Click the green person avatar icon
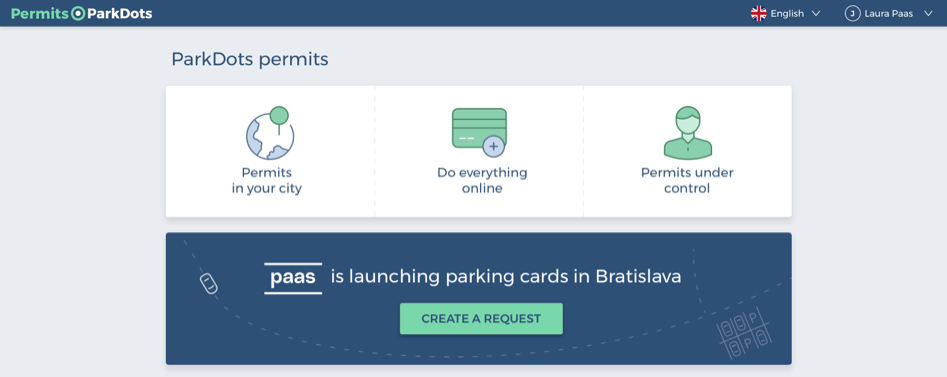 click(688, 133)
